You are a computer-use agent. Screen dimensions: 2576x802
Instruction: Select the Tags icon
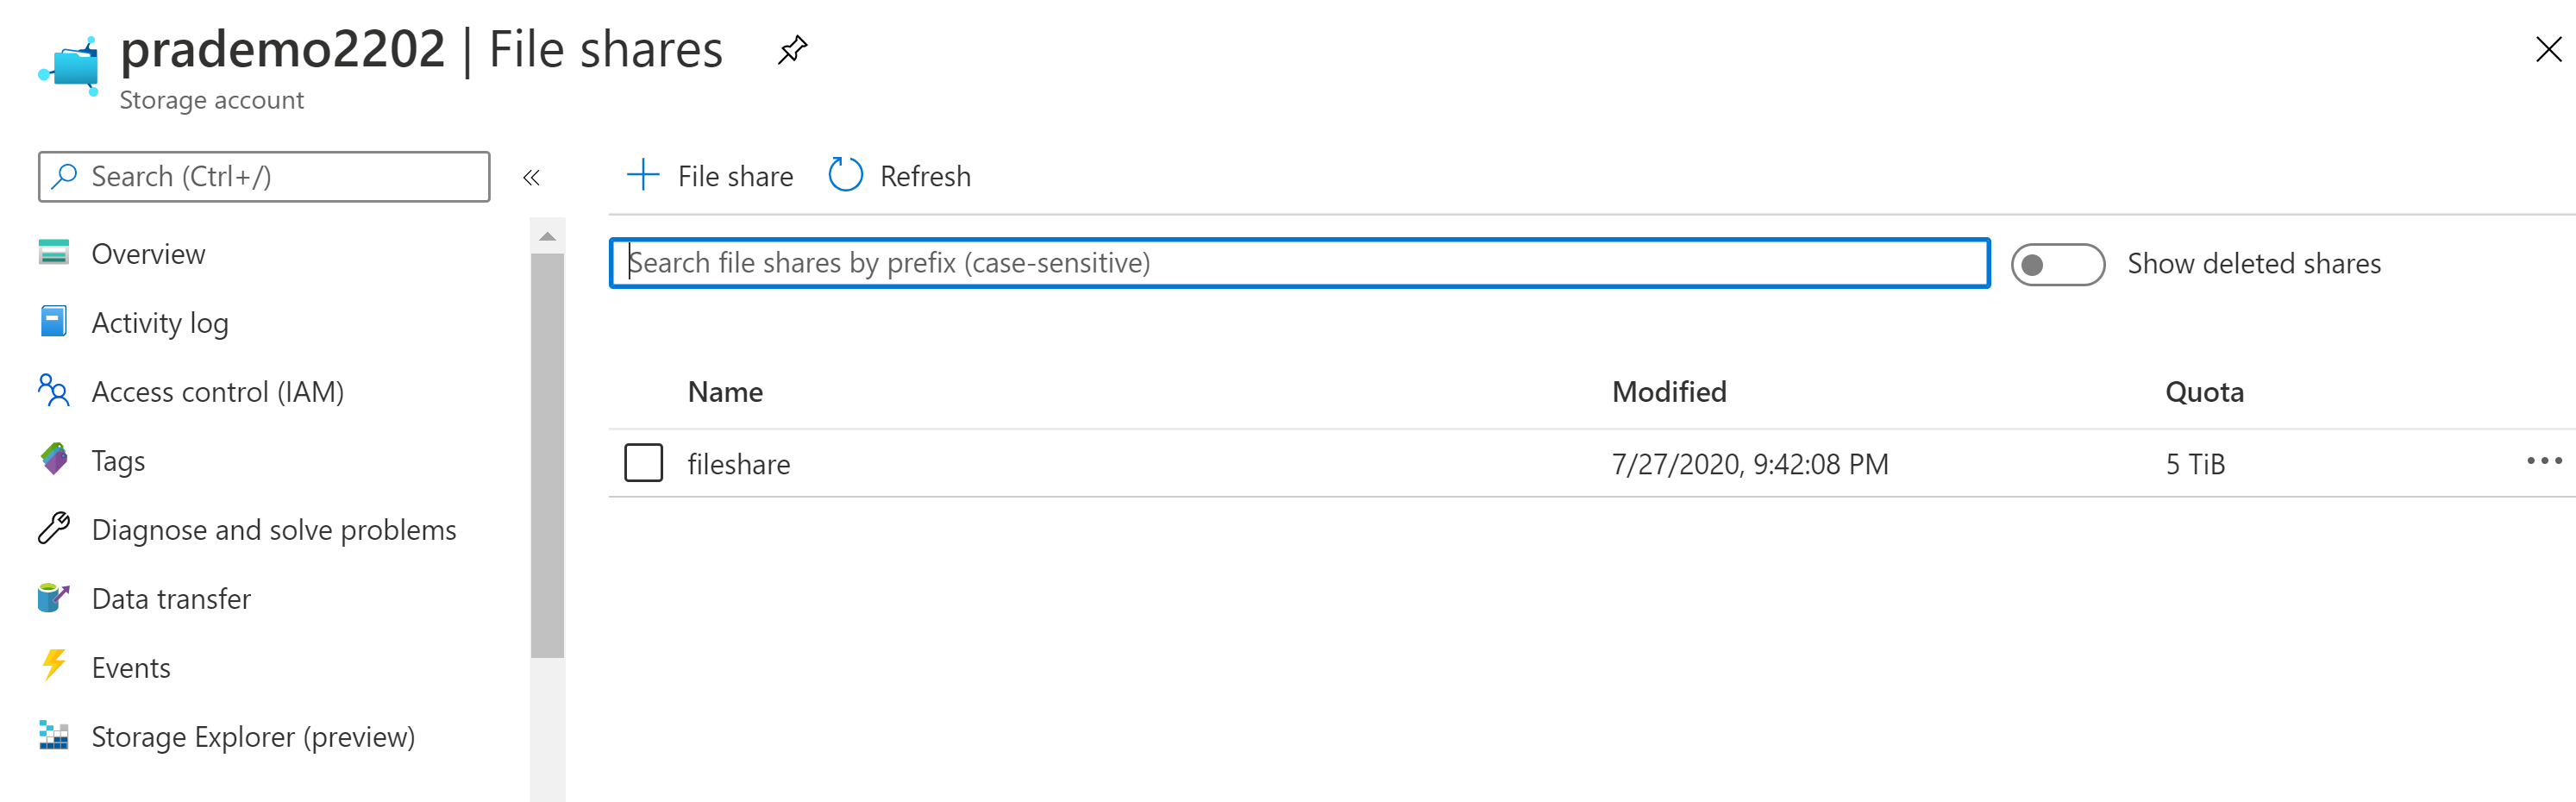pos(54,459)
